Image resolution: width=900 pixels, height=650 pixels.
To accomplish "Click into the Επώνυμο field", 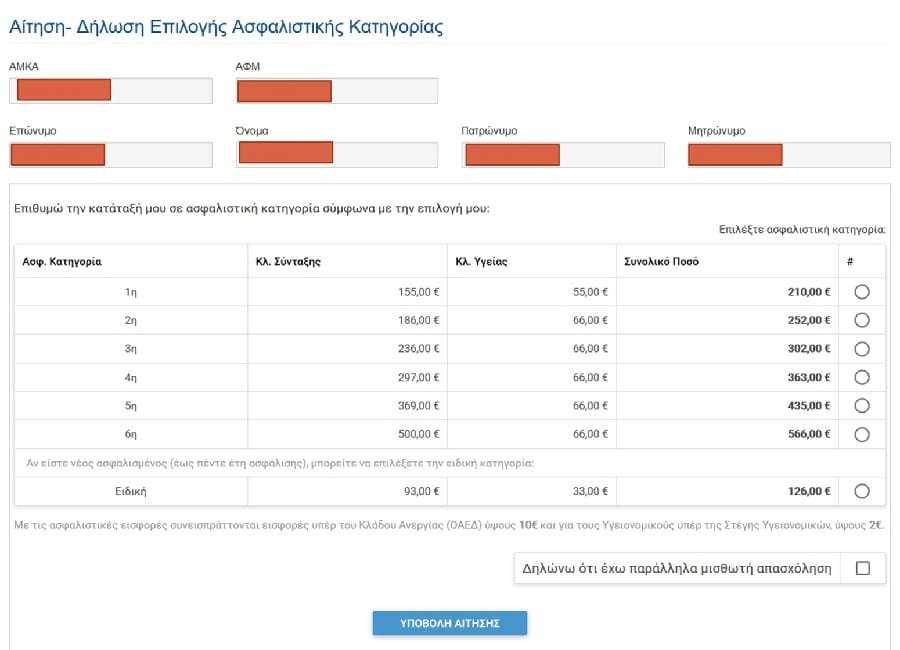I will tap(110, 155).
